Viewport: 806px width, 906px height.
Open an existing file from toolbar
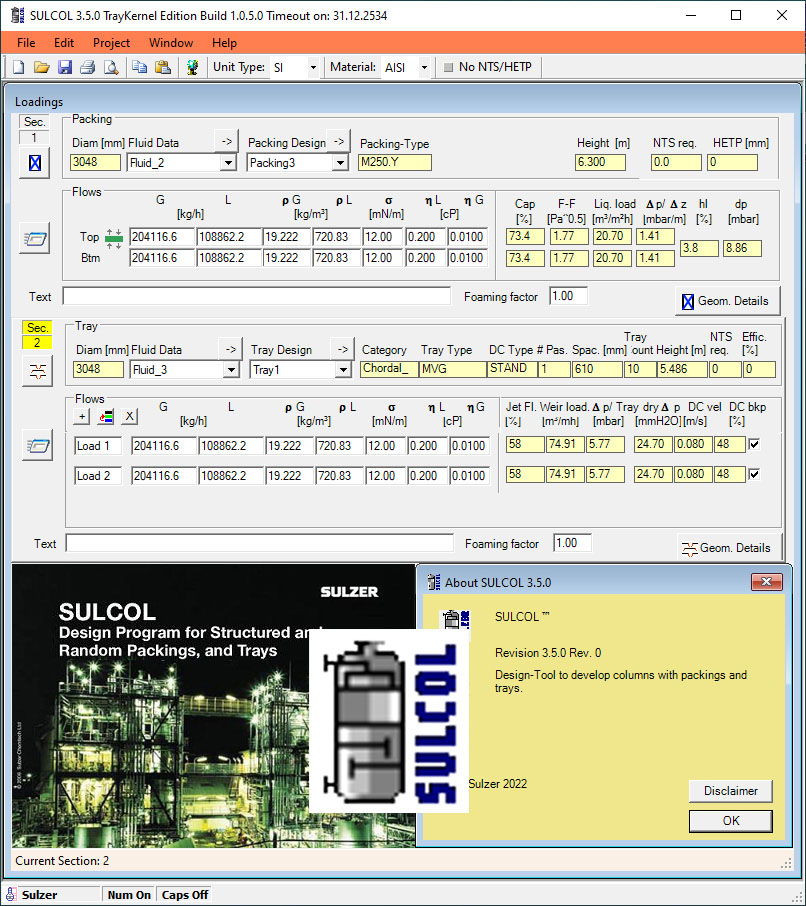tap(41, 66)
